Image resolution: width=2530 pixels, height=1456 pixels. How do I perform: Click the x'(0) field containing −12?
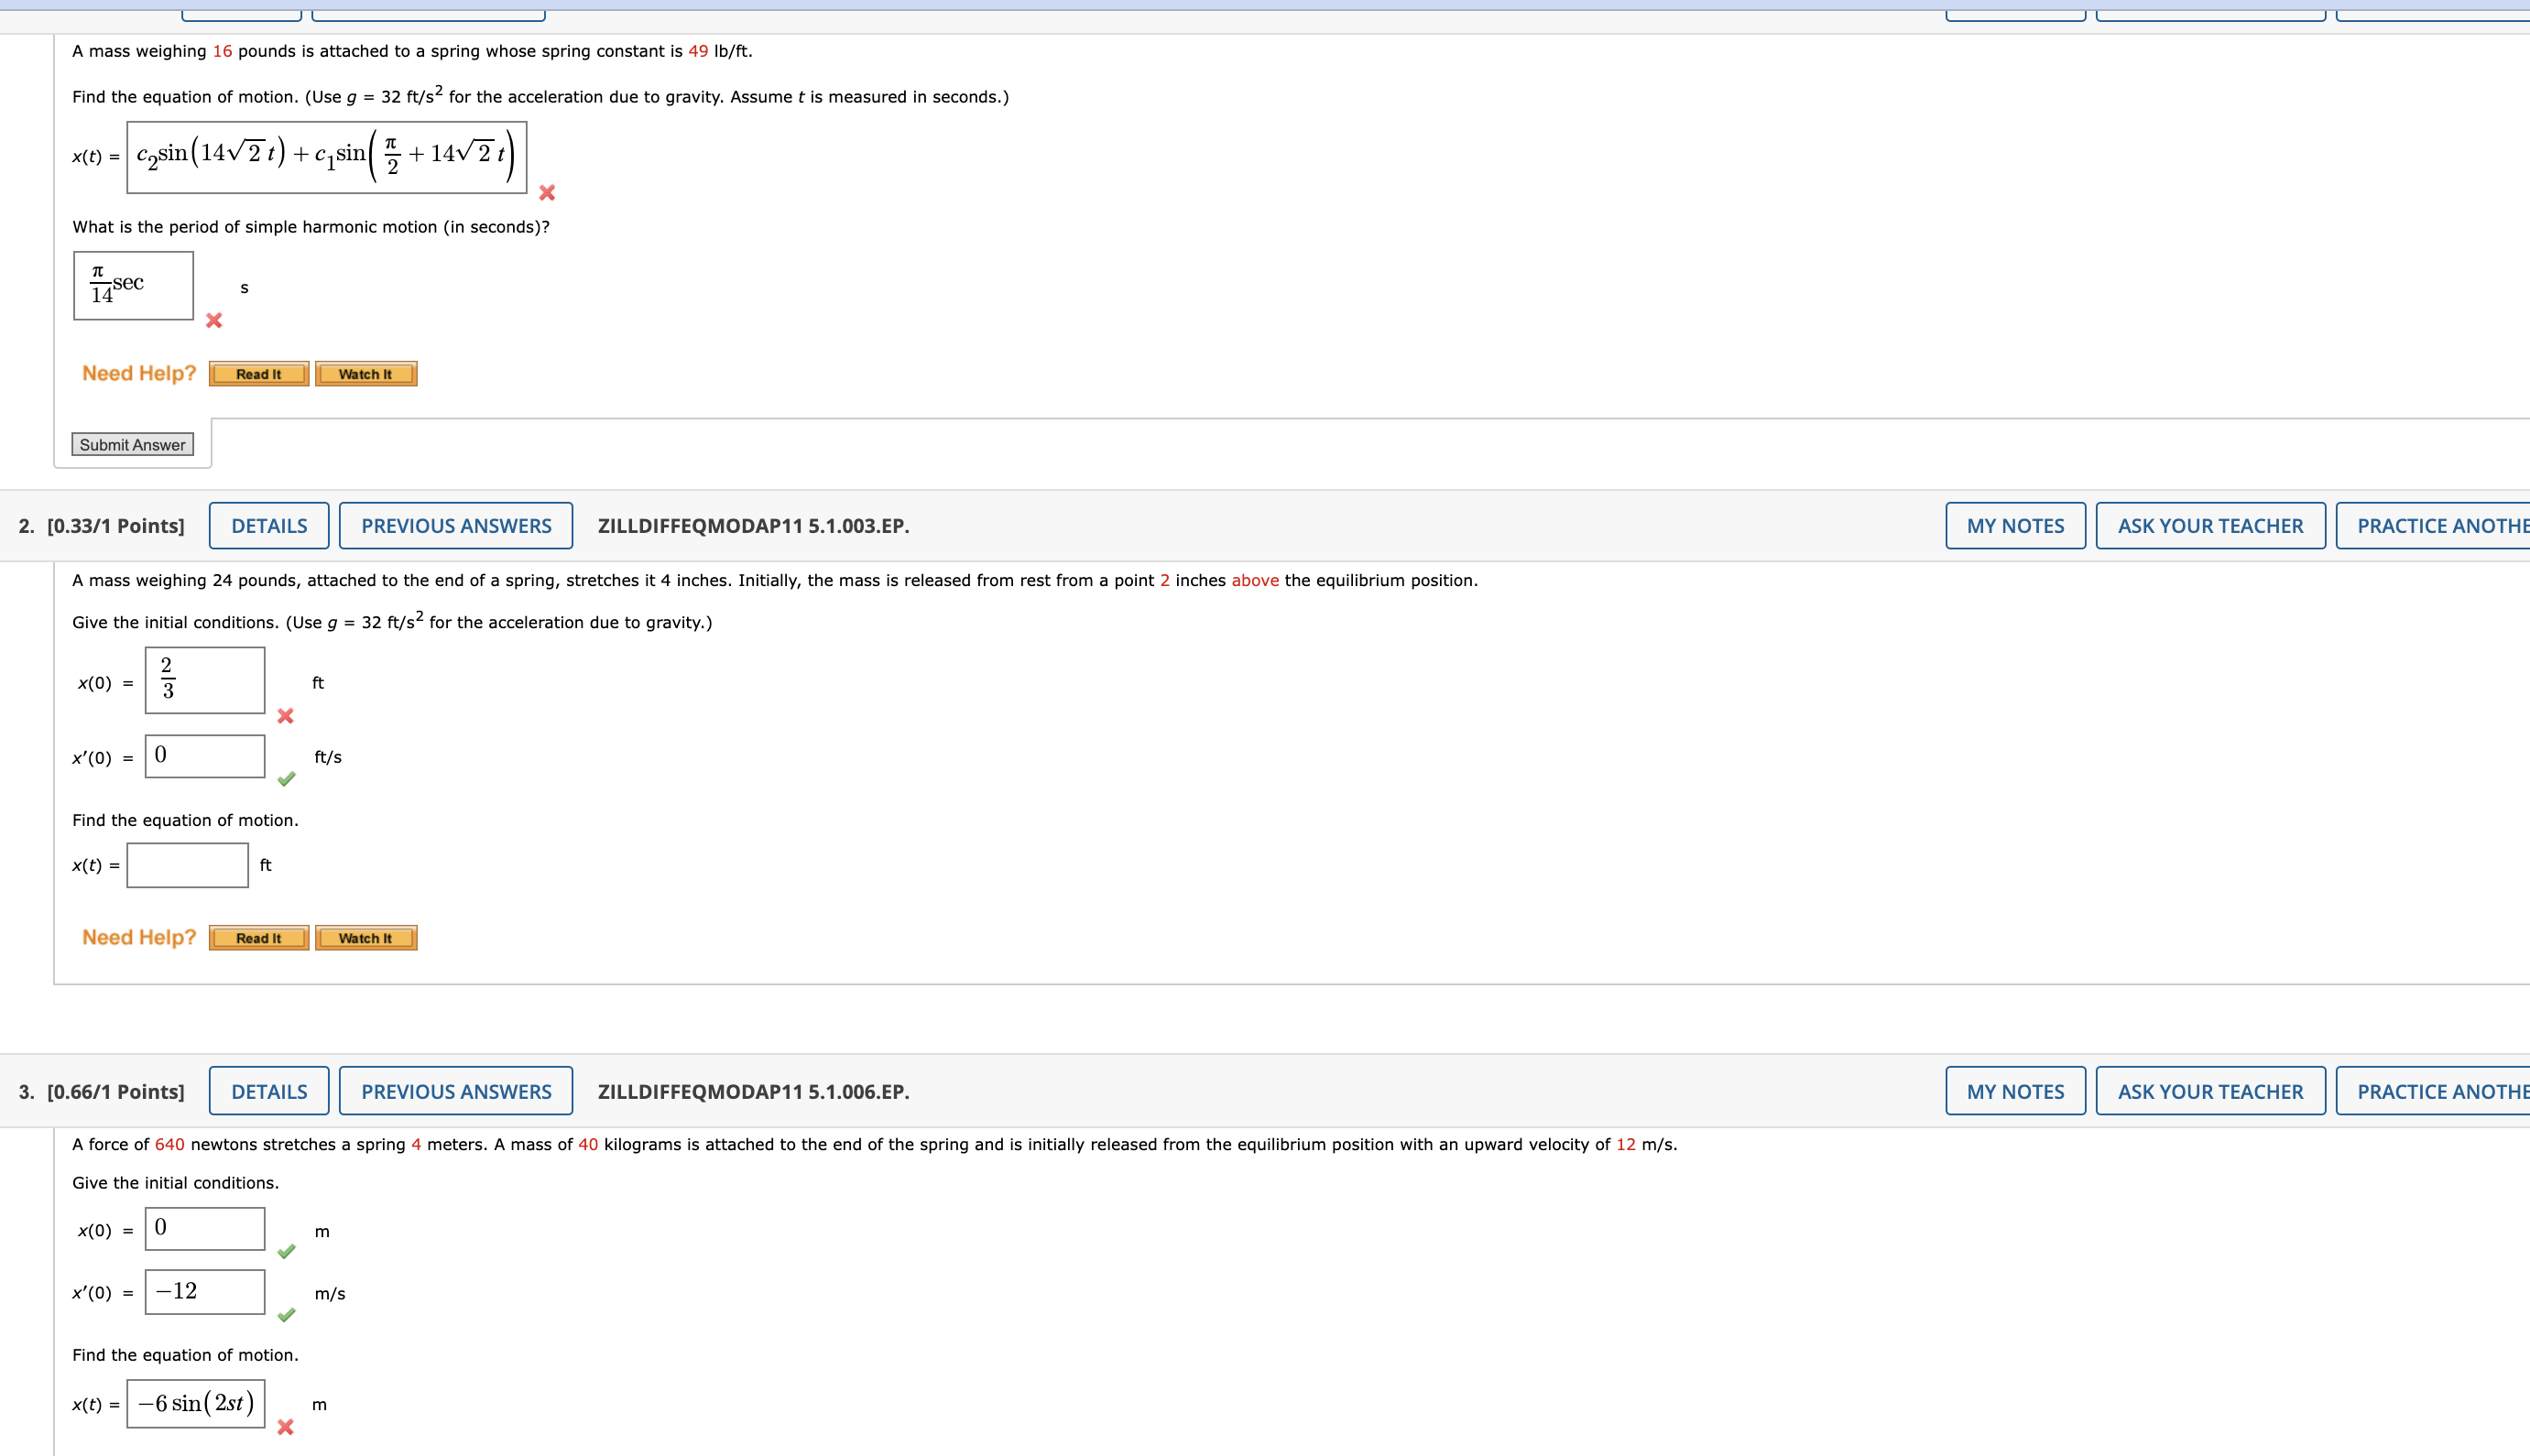[205, 1292]
